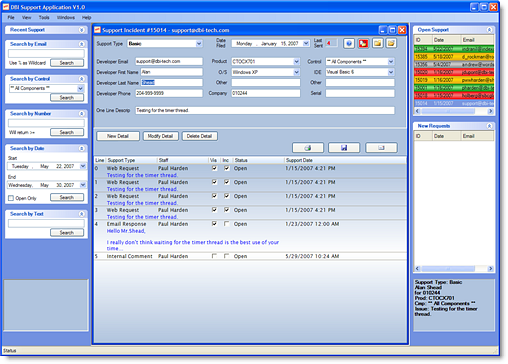This screenshot has height=364, width=508.
Task: Collapse the Search by Text panel chevron
Action: [x=82, y=214]
